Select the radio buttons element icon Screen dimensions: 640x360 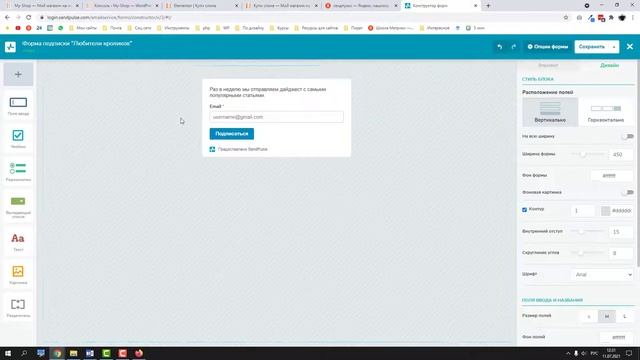point(18,168)
